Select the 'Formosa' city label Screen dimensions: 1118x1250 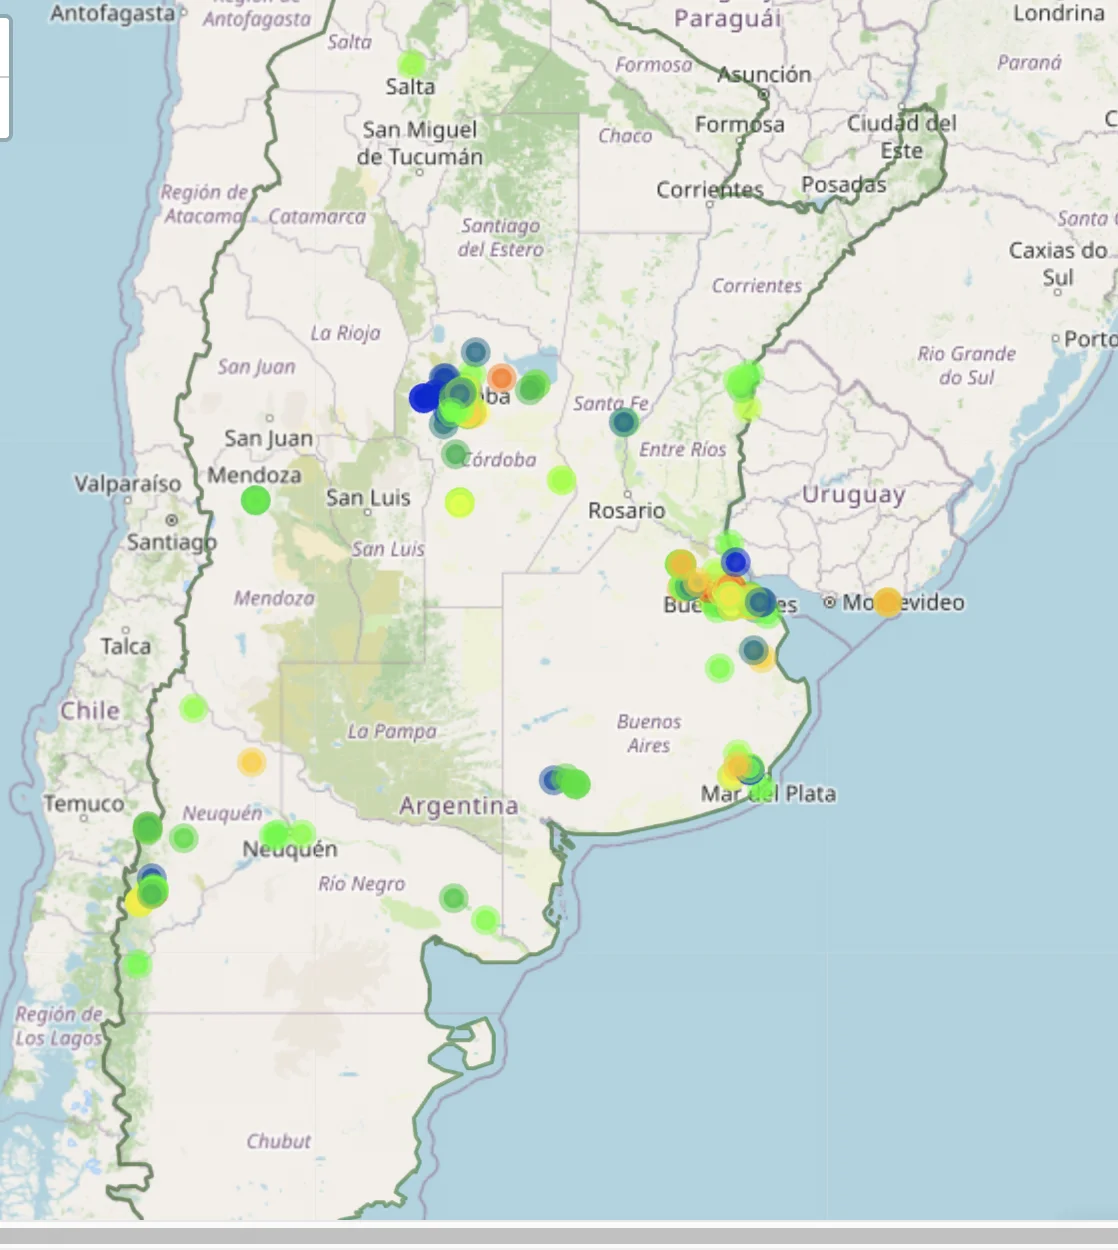740,125
